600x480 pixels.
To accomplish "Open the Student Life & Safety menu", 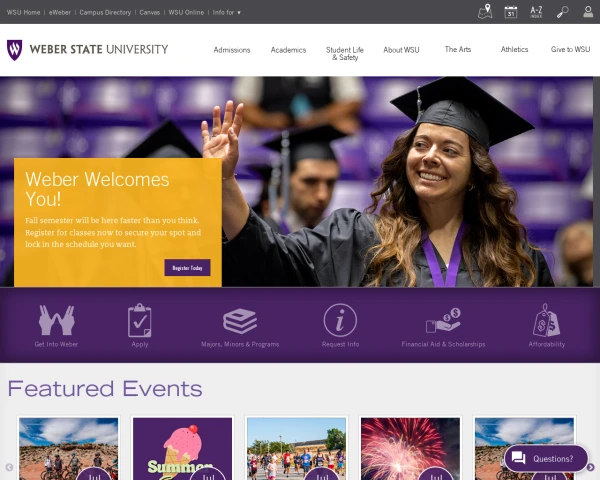I will (345, 54).
